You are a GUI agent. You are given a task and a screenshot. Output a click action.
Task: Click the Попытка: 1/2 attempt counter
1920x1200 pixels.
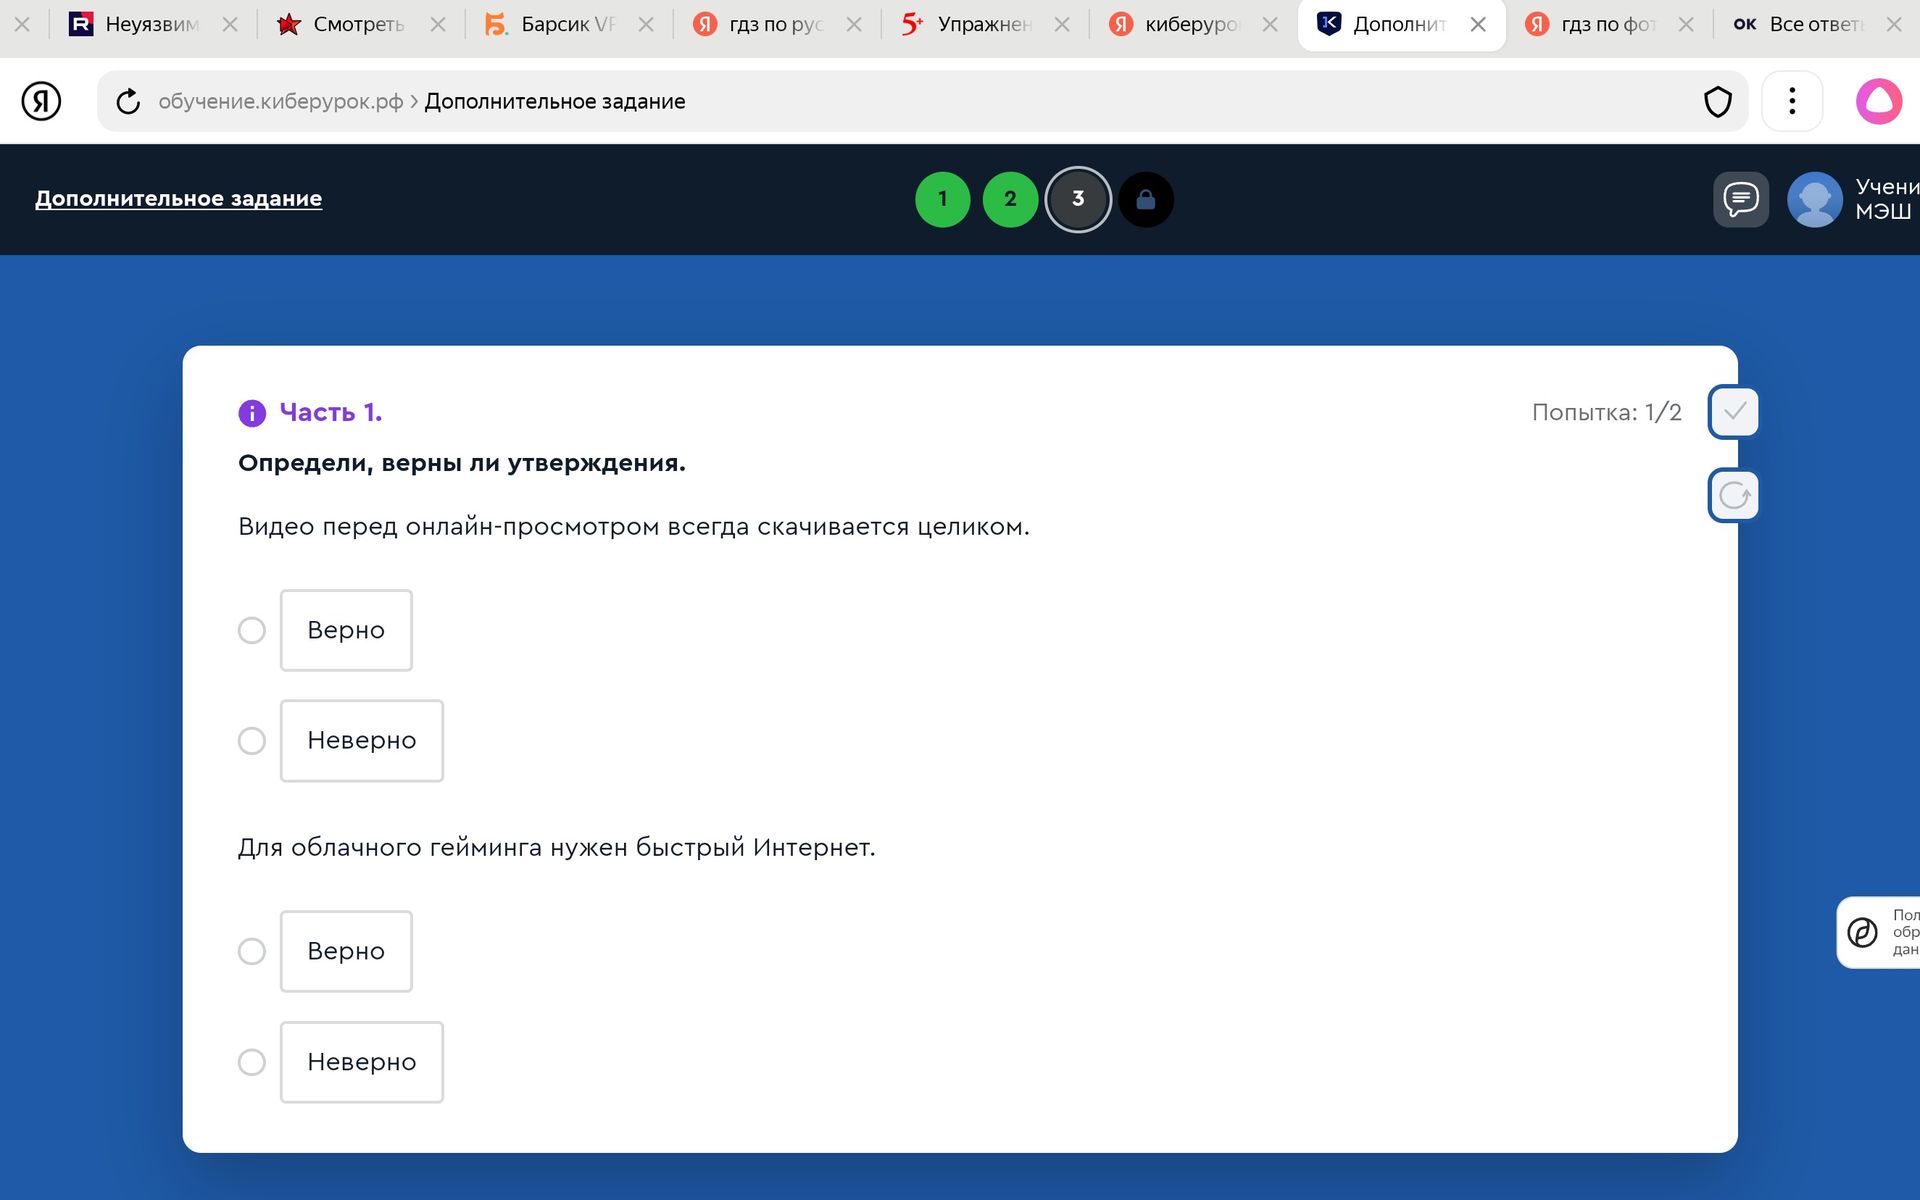tap(1606, 412)
